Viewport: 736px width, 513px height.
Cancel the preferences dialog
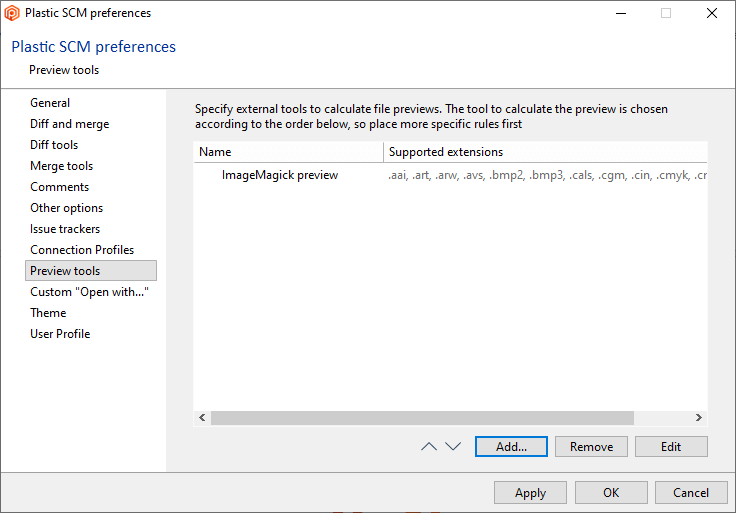click(x=691, y=492)
